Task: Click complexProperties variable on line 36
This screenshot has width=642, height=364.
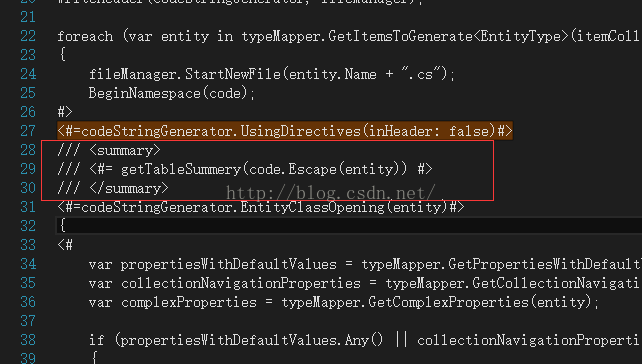Action: click(189, 302)
